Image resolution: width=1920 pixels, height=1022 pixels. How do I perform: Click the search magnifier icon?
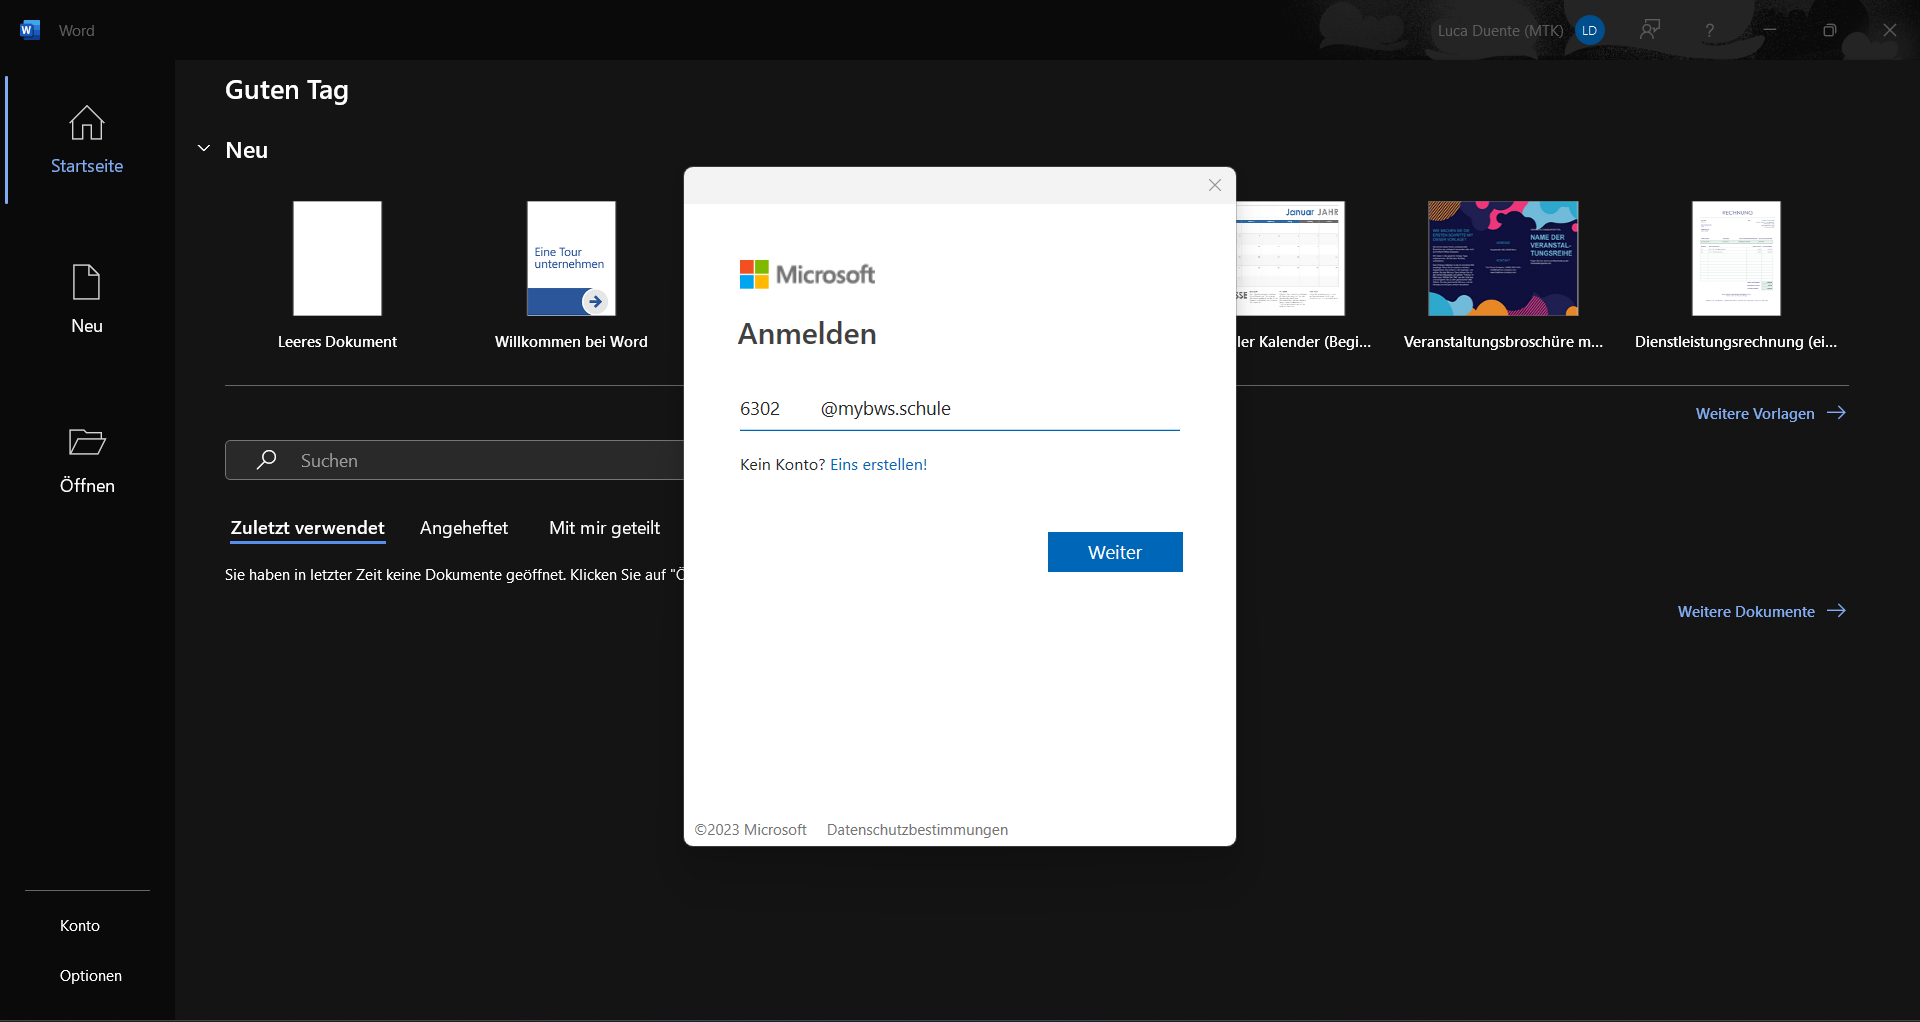point(266,460)
